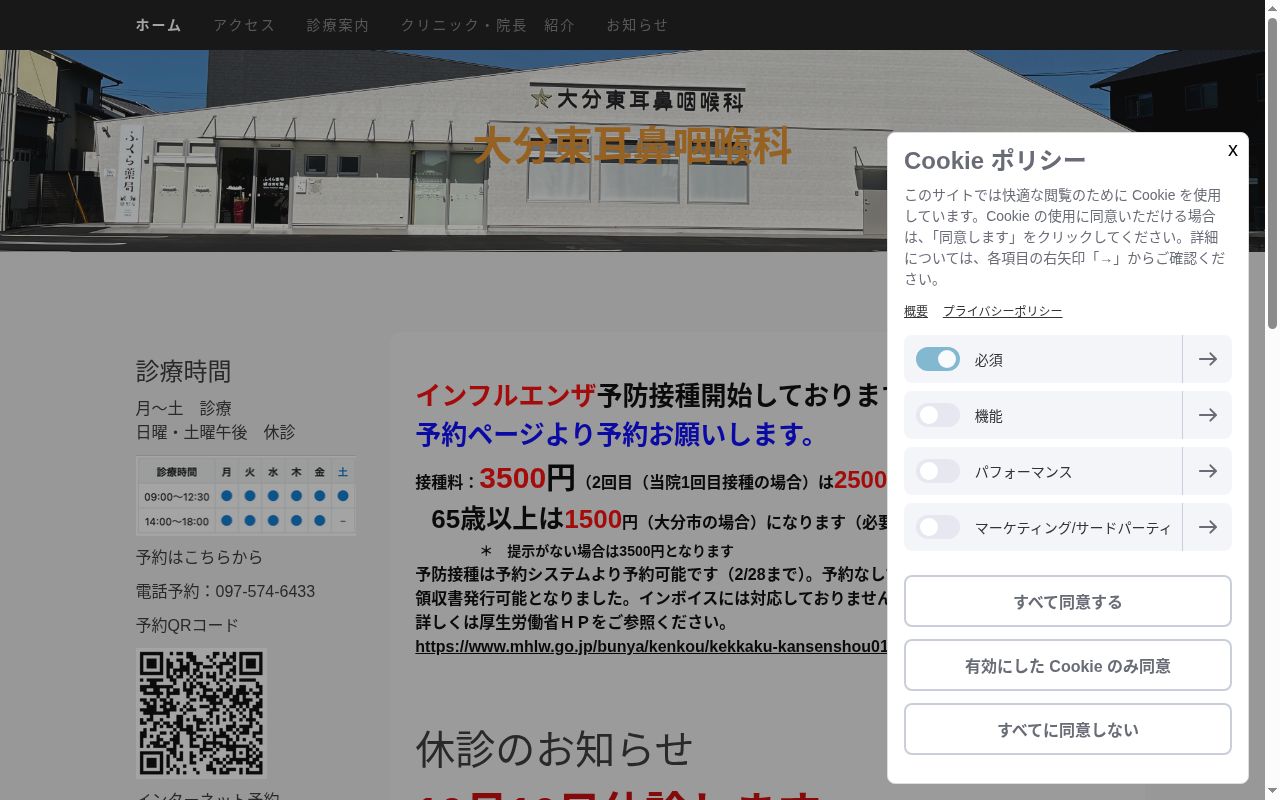Go to the アクセス page
Screen dimensions: 1280x800
click(x=244, y=25)
